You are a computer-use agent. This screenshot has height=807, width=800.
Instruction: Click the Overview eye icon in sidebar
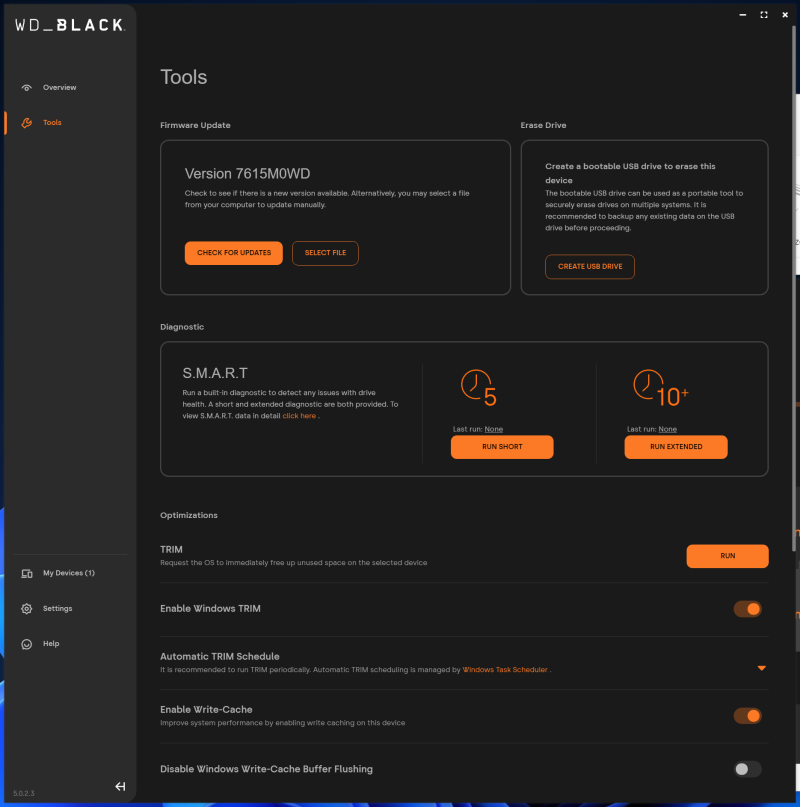point(27,88)
